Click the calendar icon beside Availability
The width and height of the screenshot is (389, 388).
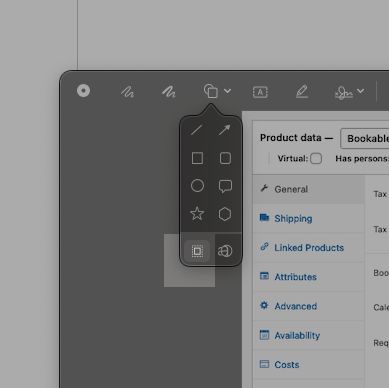coord(264,335)
